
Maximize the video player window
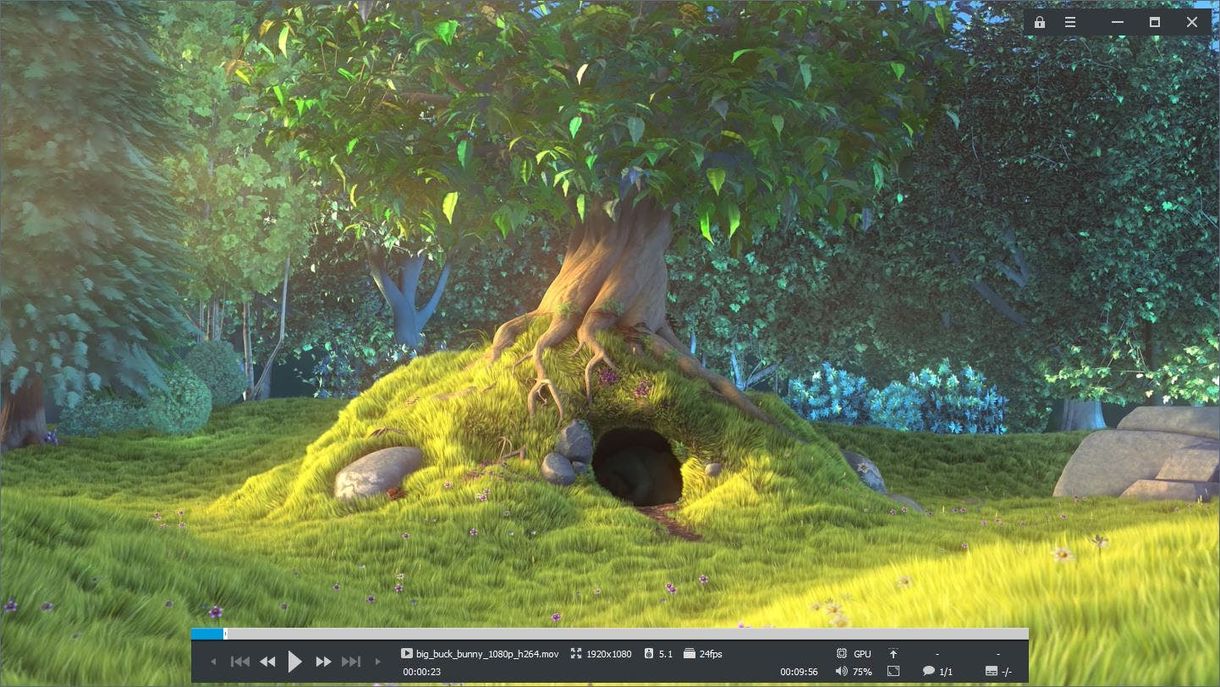tap(1154, 22)
